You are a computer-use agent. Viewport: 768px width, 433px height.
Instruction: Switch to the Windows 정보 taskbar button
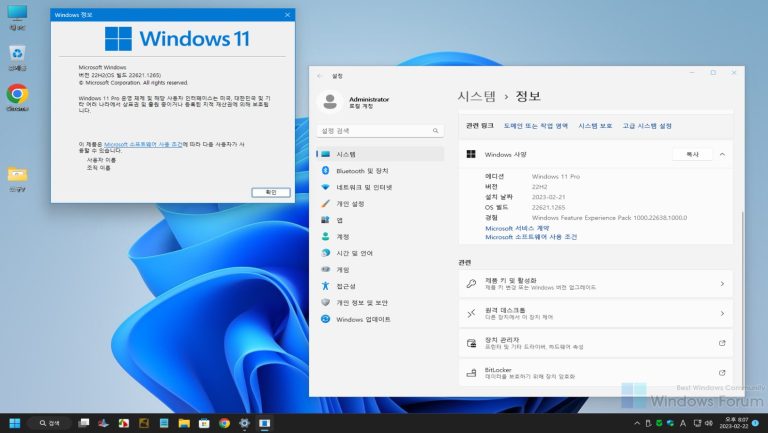click(264, 423)
